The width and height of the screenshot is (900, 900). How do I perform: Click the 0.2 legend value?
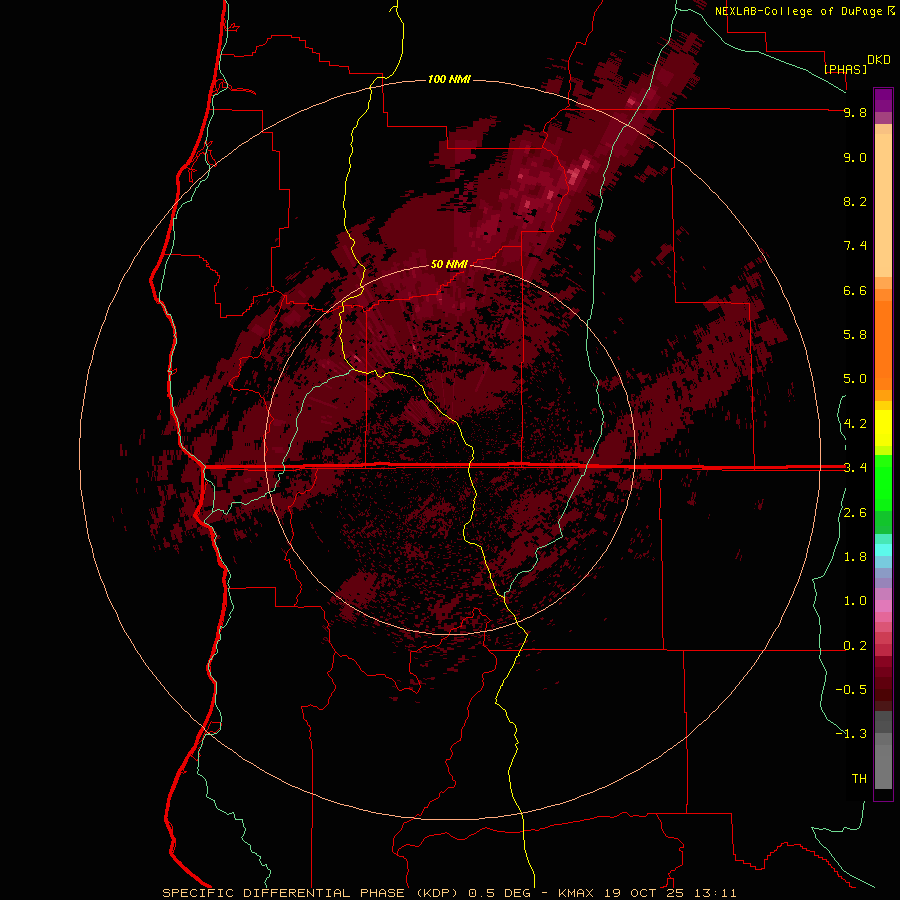point(855,646)
